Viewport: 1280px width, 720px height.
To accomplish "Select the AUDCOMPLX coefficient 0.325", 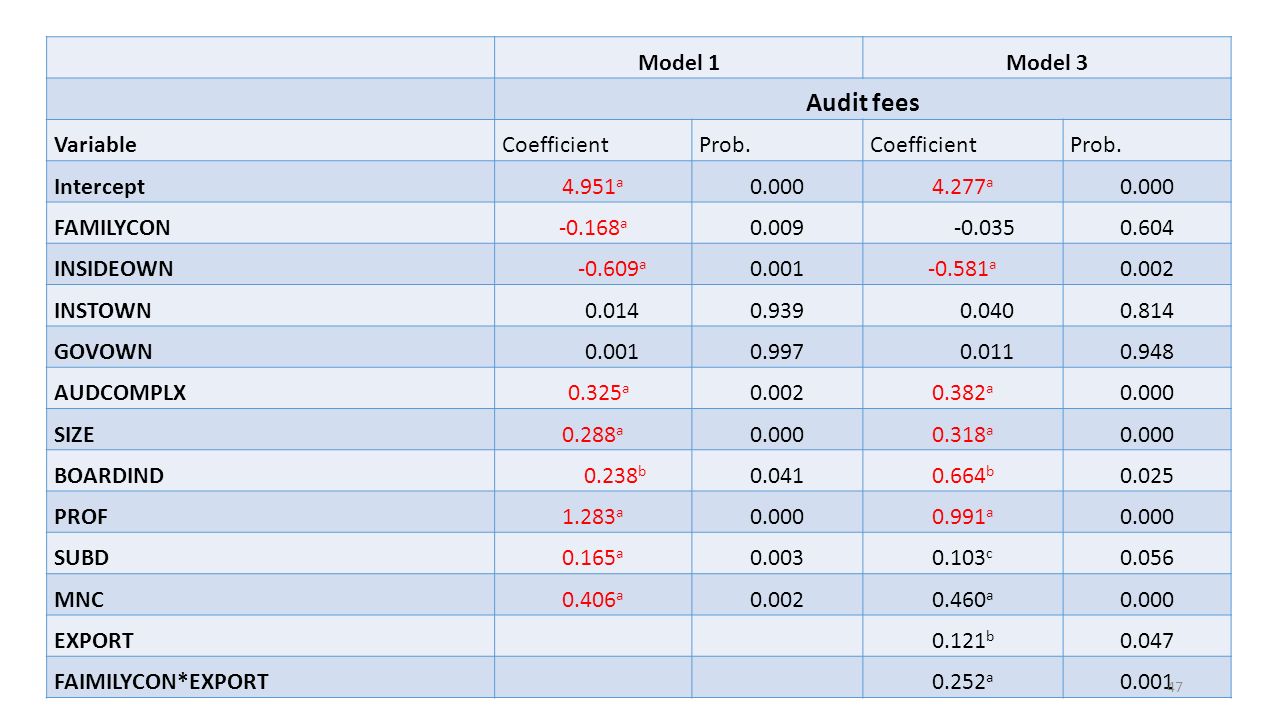I will (x=599, y=393).
